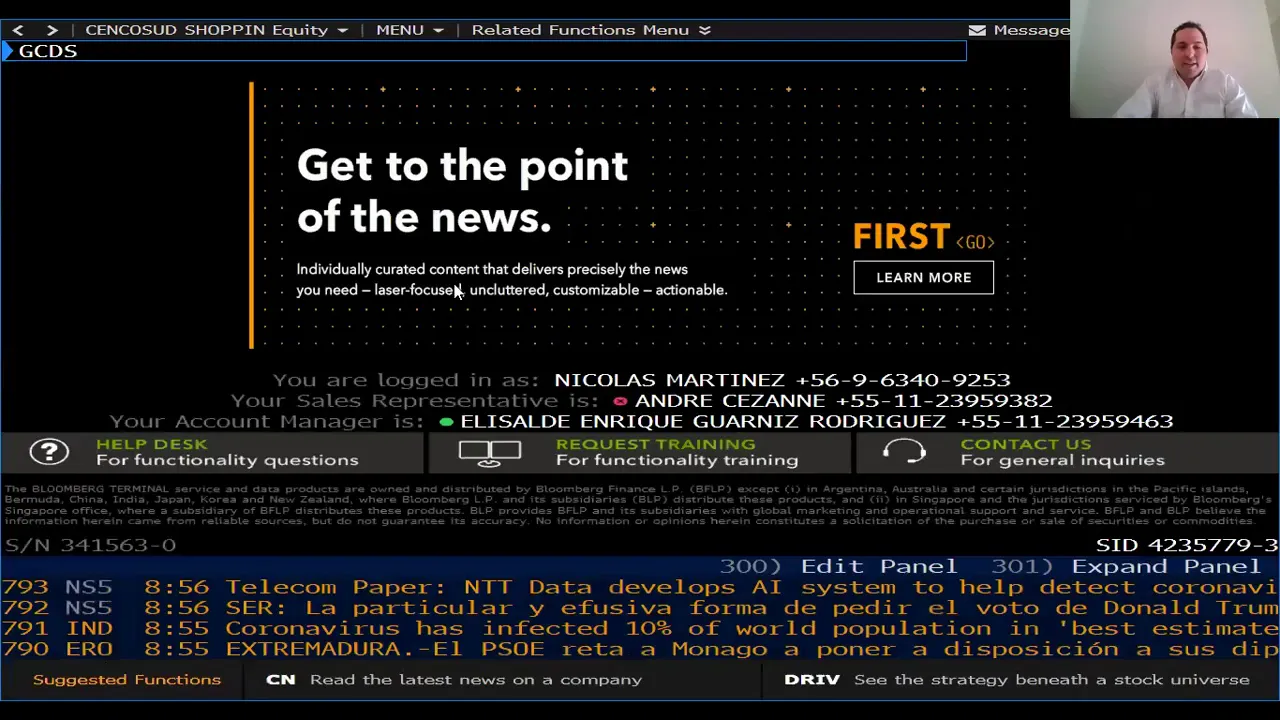Image resolution: width=1280 pixels, height=720 pixels.
Task: Open the DRIV strategy function
Action: pos(1017,680)
